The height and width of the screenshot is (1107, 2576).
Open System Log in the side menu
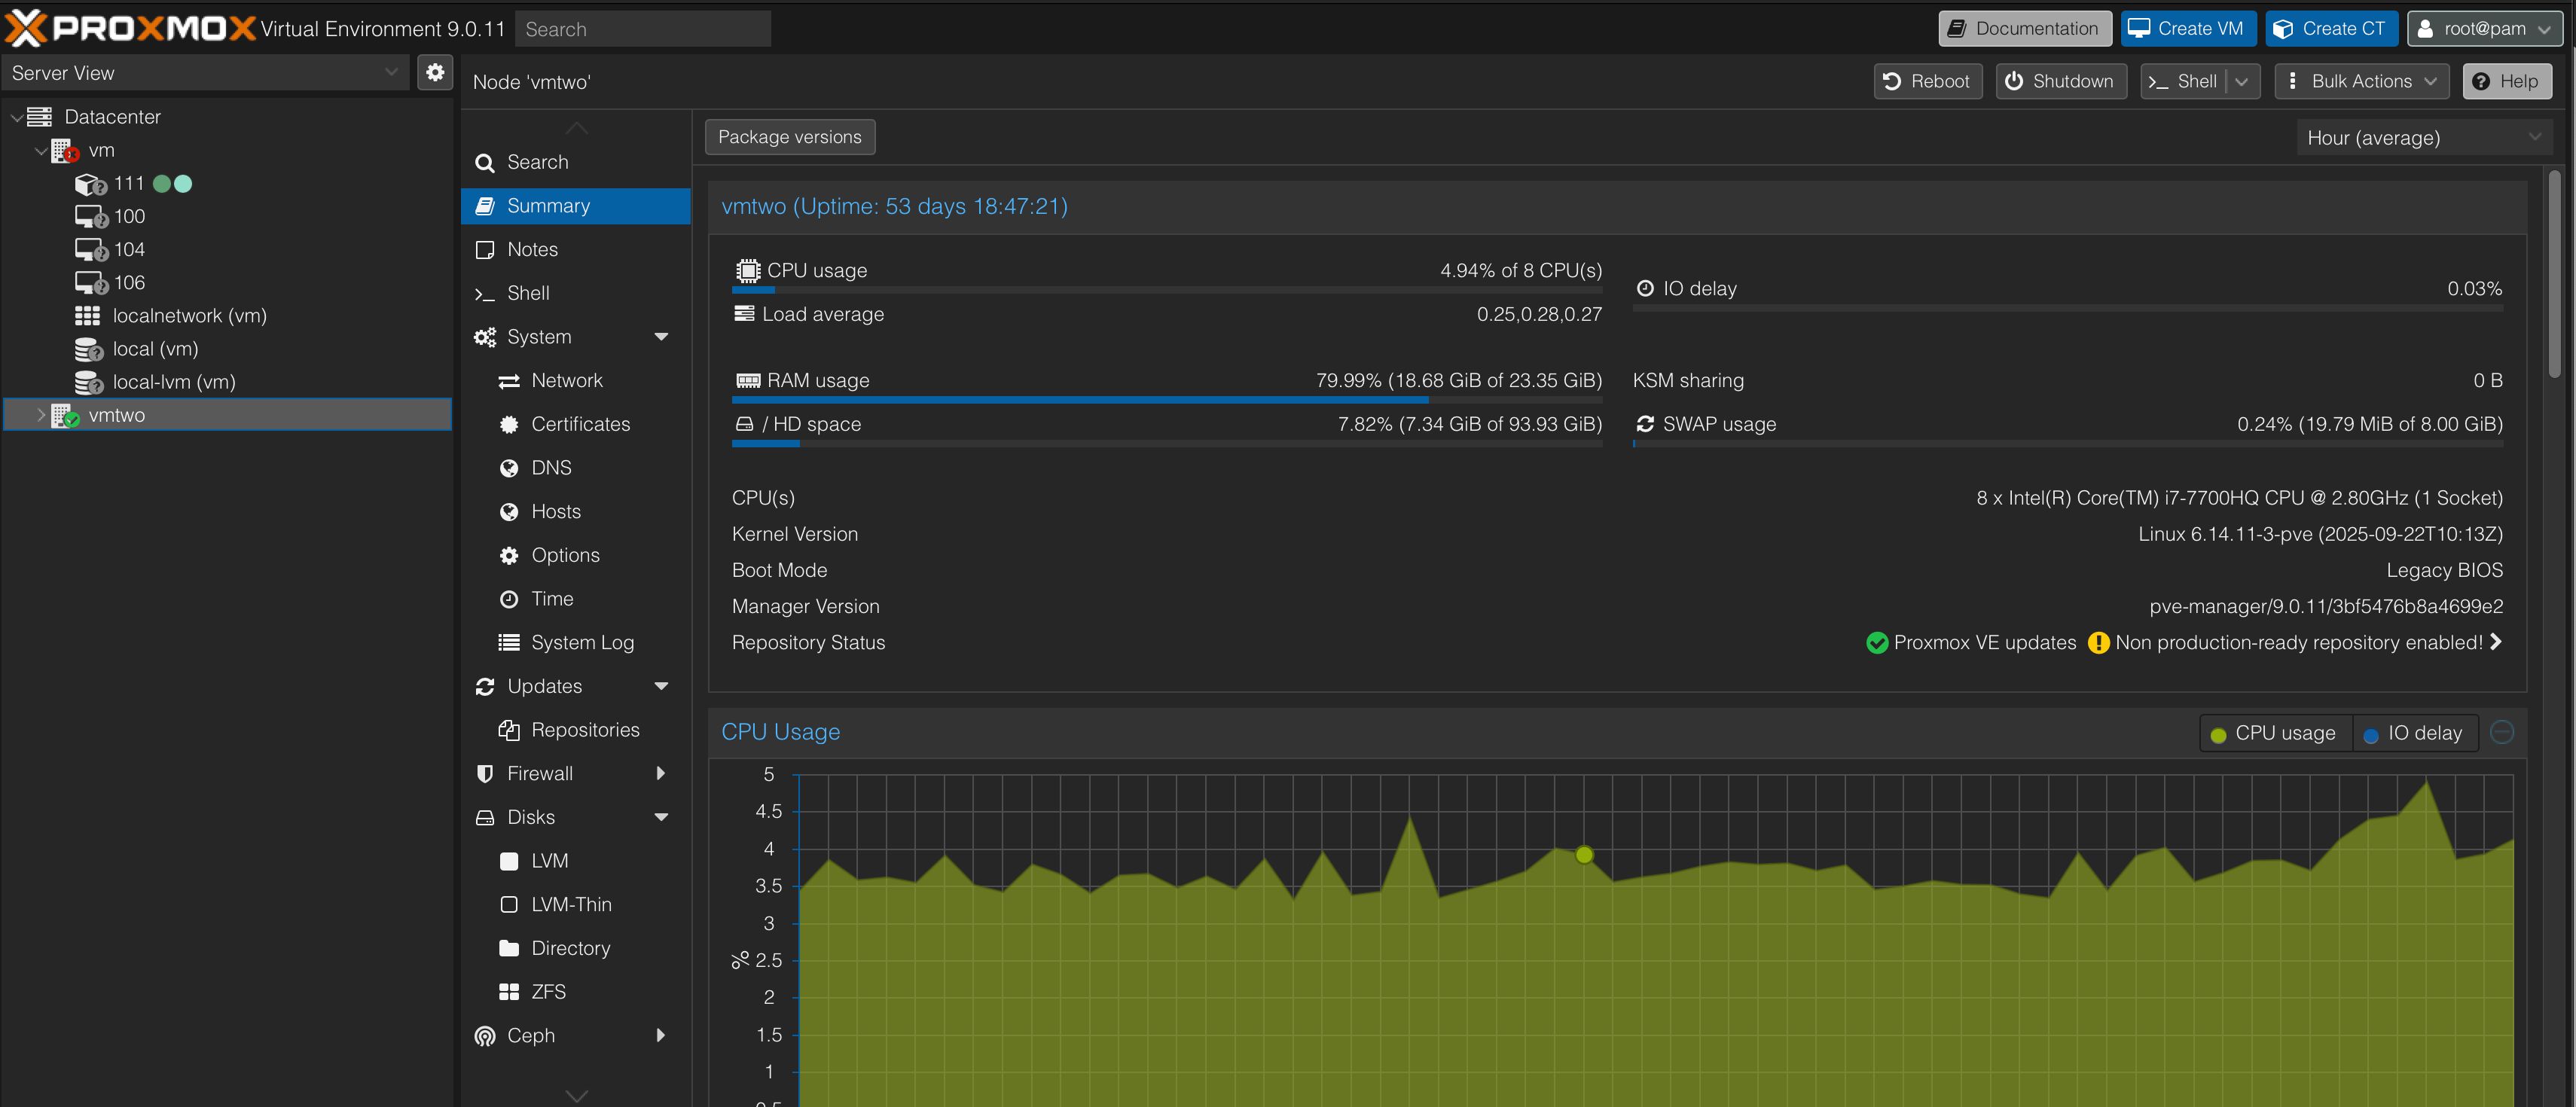(x=582, y=642)
